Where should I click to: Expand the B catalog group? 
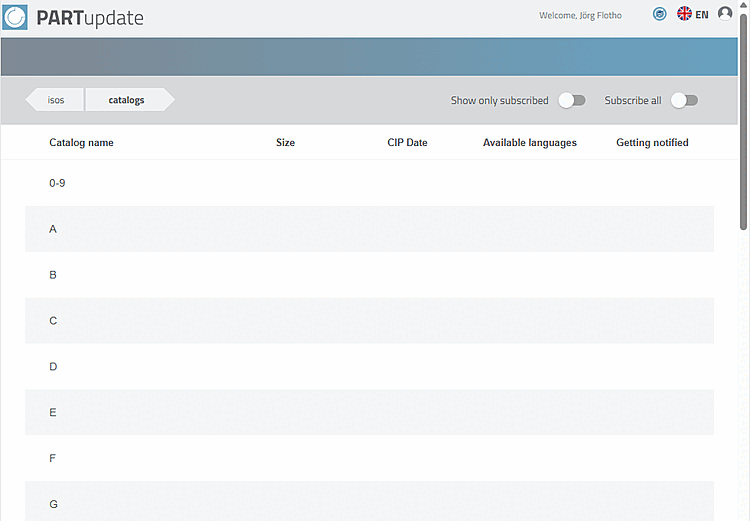coord(53,275)
